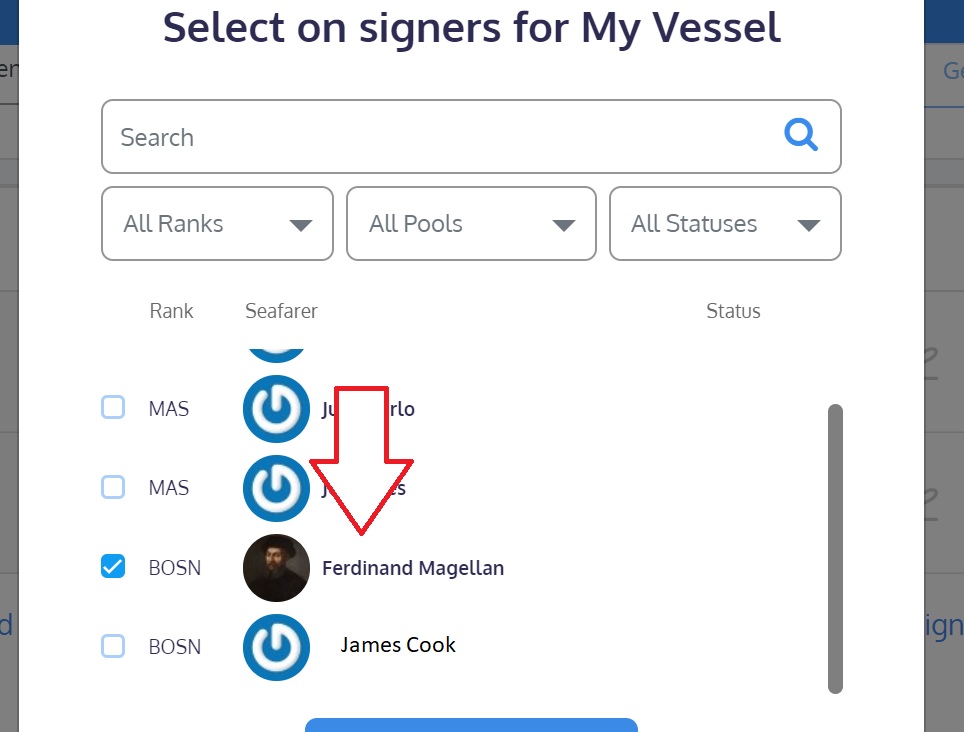Select the James Cook name
Image resolution: width=964 pixels, height=732 pixels.
[x=398, y=645]
